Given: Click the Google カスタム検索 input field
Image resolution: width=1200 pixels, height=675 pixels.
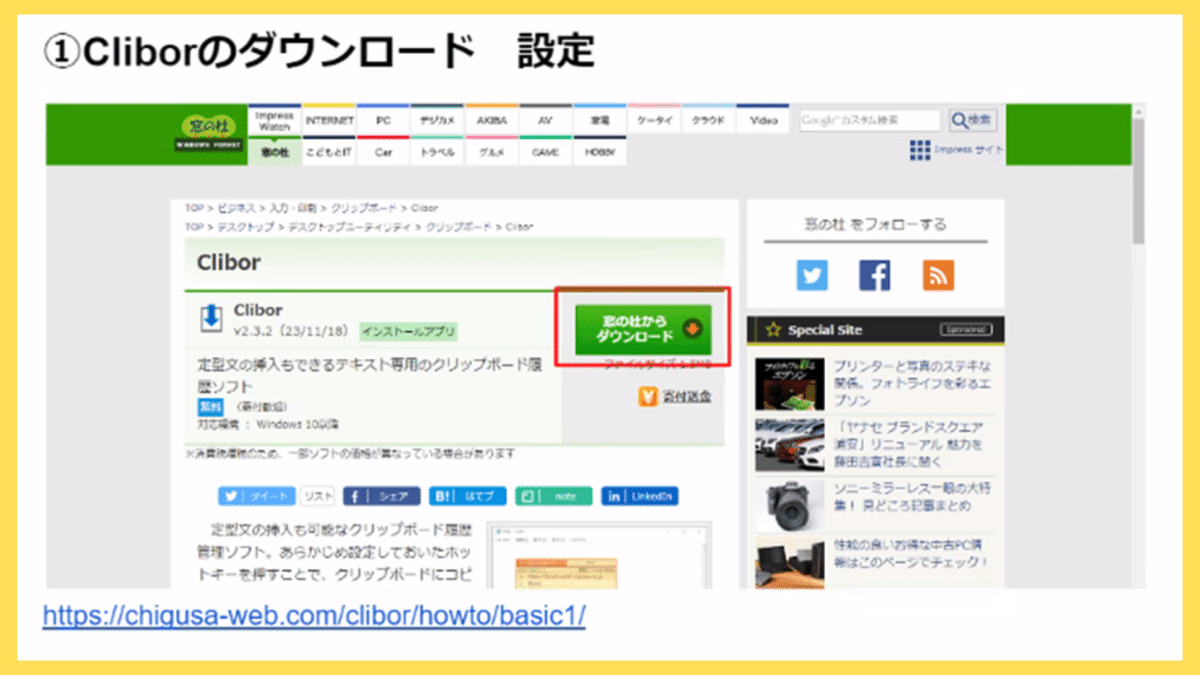Looking at the screenshot, I should click(869, 120).
